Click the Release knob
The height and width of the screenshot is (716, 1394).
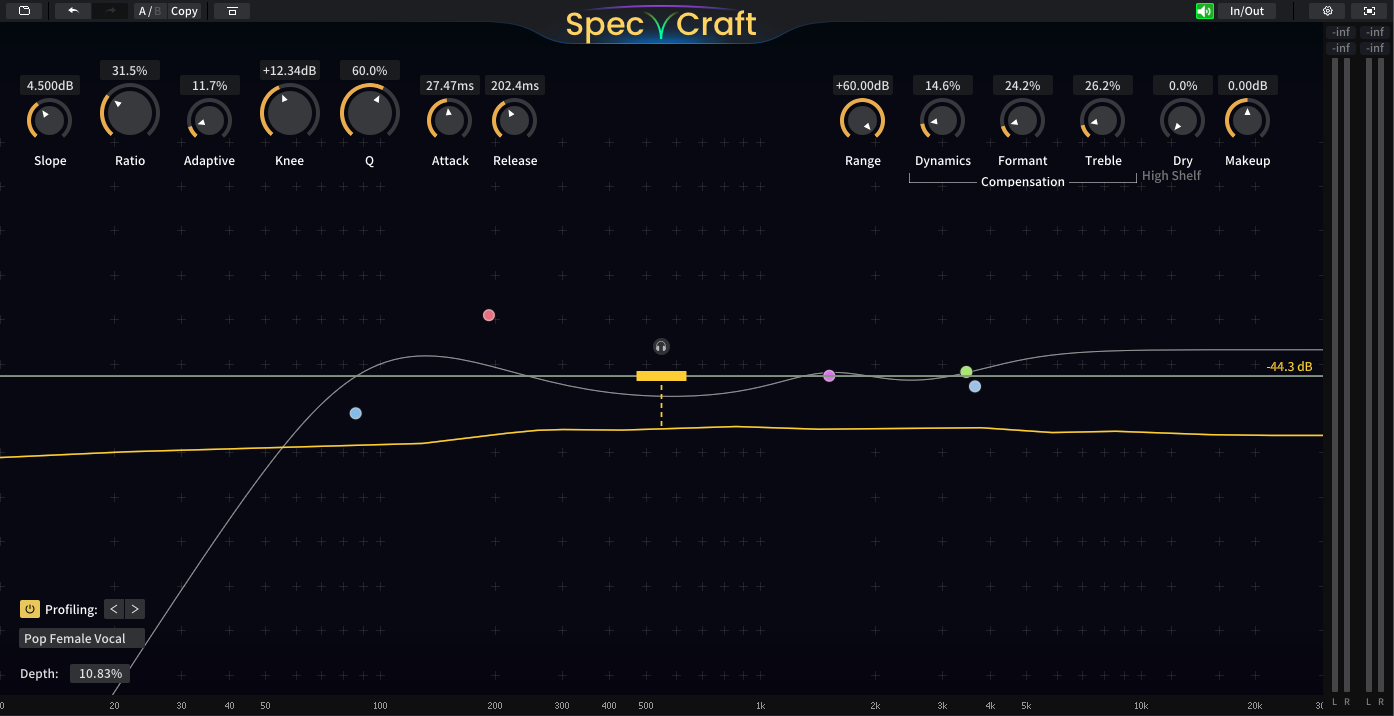pos(515,121)
